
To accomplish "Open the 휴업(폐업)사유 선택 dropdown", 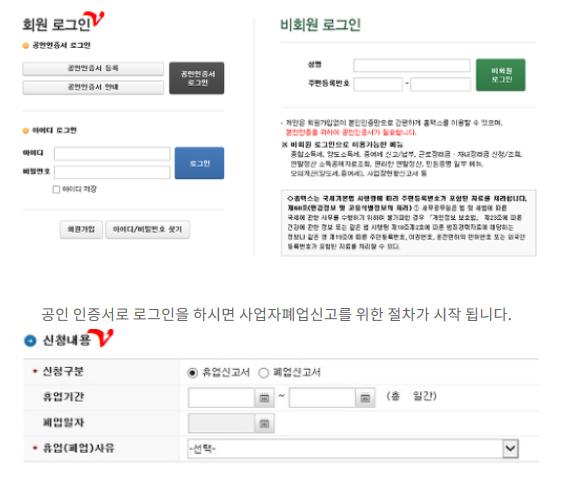I will tap(353, 448).
